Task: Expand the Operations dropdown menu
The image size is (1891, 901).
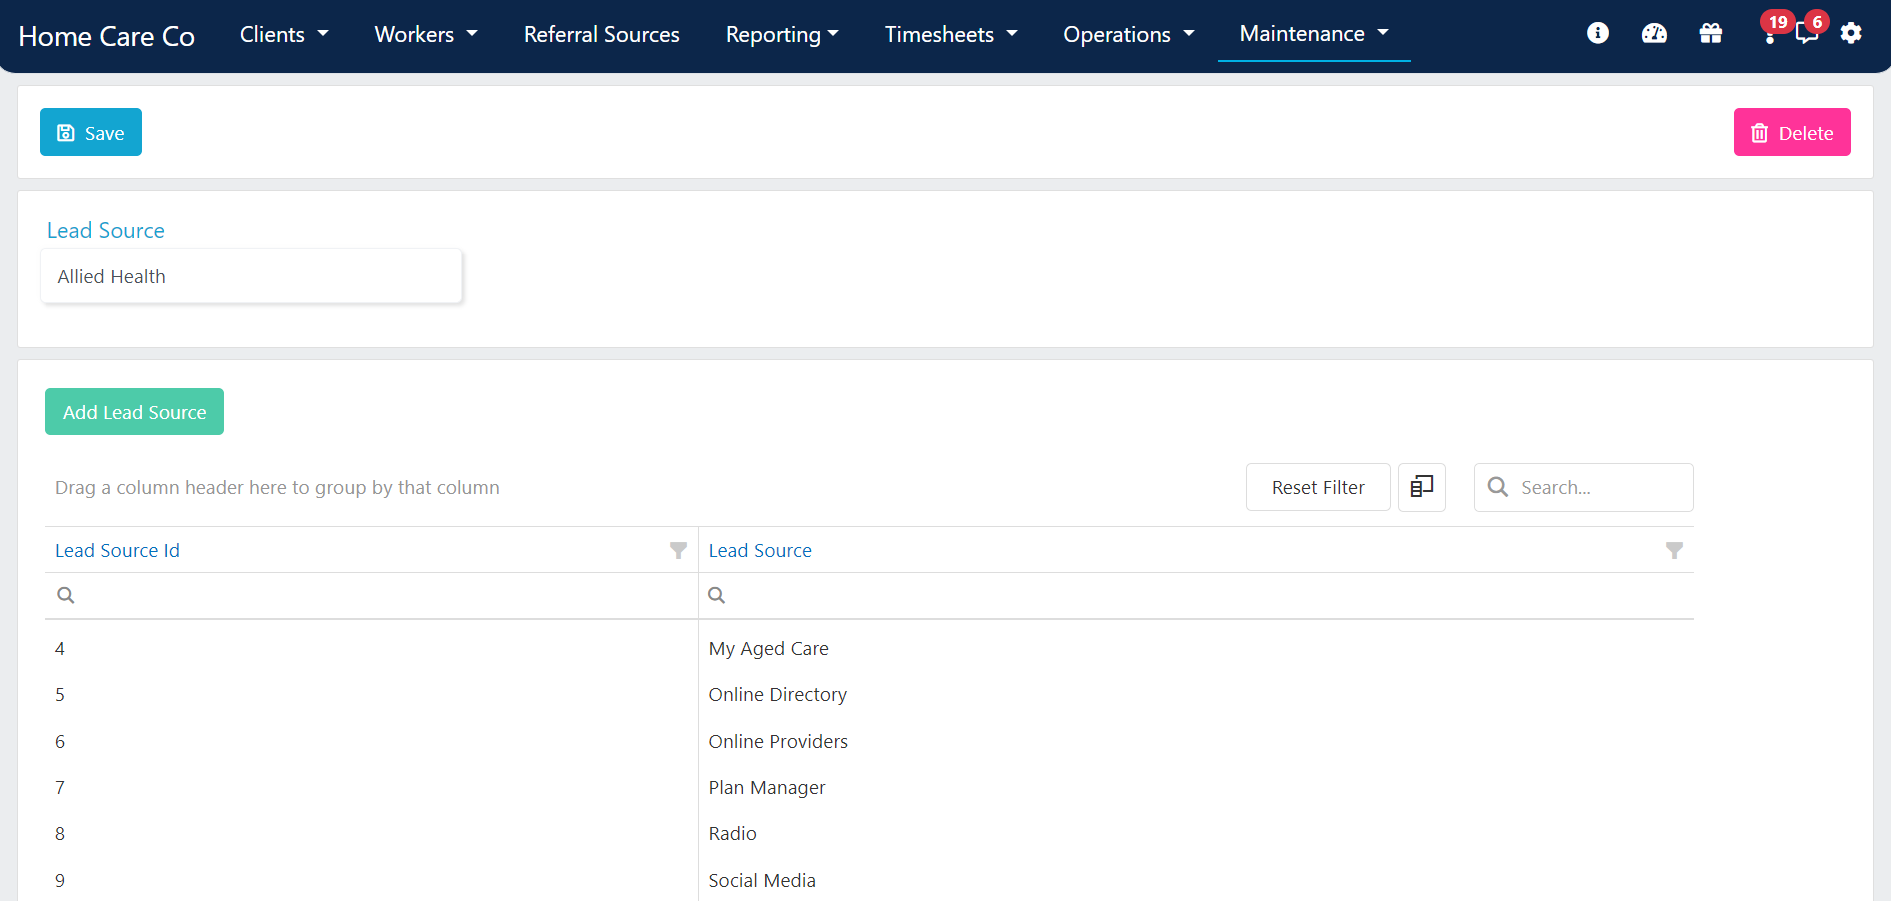Action: click(1129, 34)
